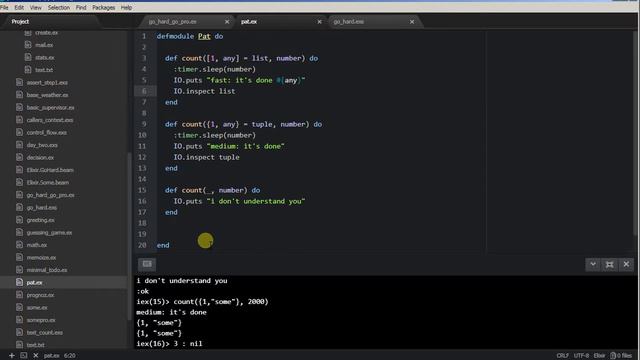Screen dimensions: 640x360
Task: Open the Find menu
Action: click(81, 7)
